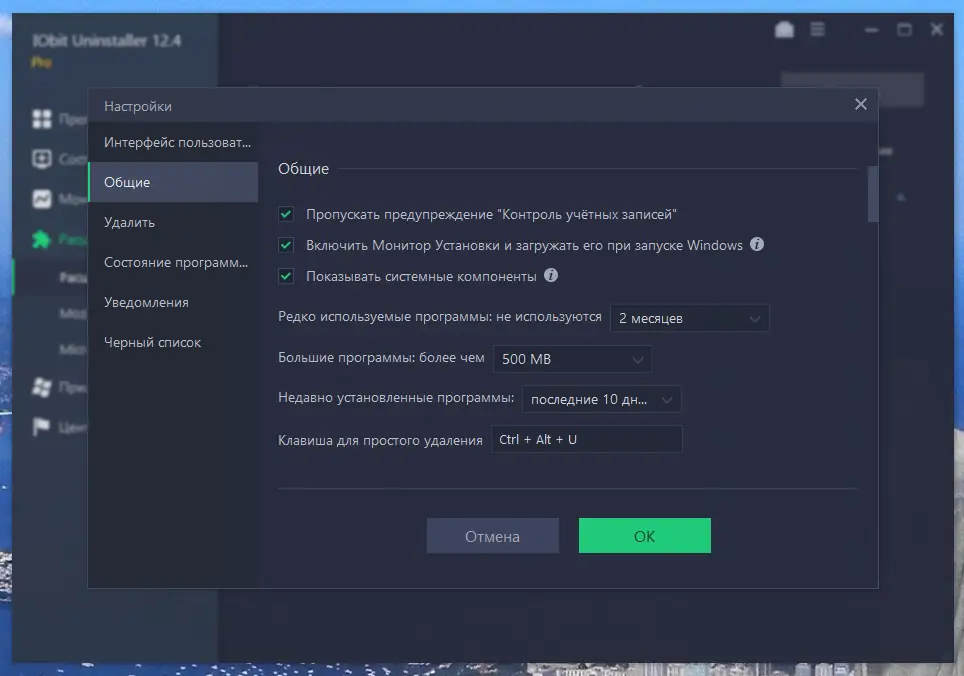
Task: Click the Ctrl + Alt + U hotkey field
Action: [587, 439]
